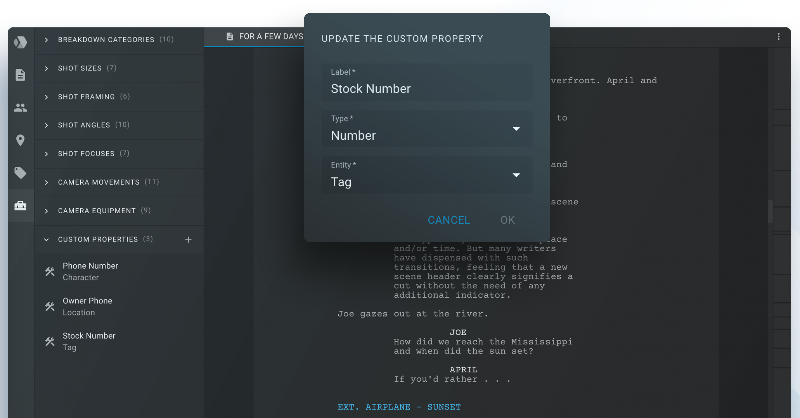Click the tools icon beside Owner Phone
The height and width of the screenshot is (418, 800).
(49, 306)
